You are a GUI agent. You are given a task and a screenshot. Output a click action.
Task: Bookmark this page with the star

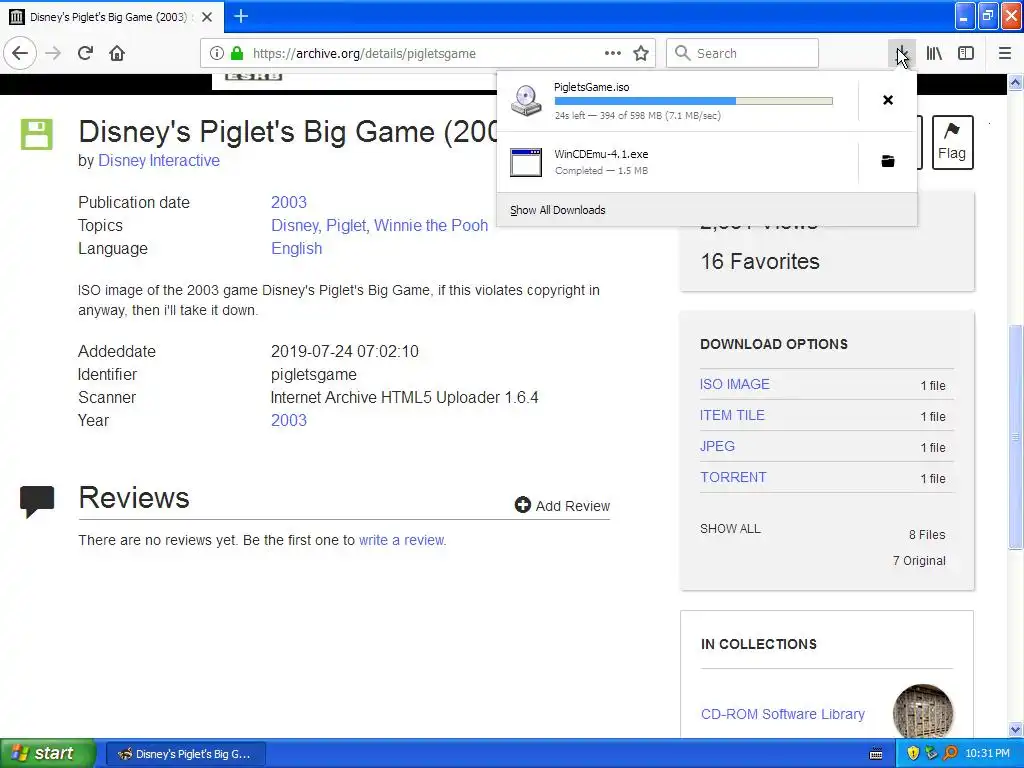click(x=641, y=53)
